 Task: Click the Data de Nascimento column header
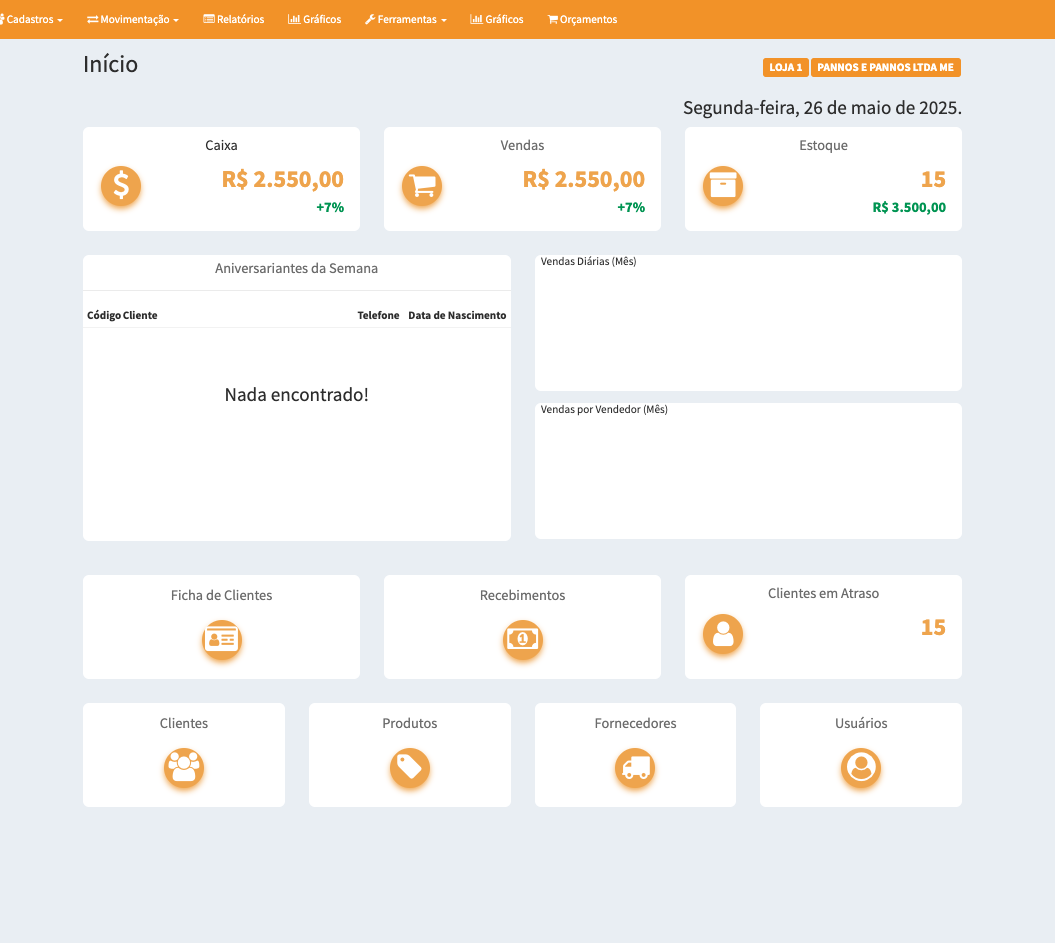click(457, 315)
